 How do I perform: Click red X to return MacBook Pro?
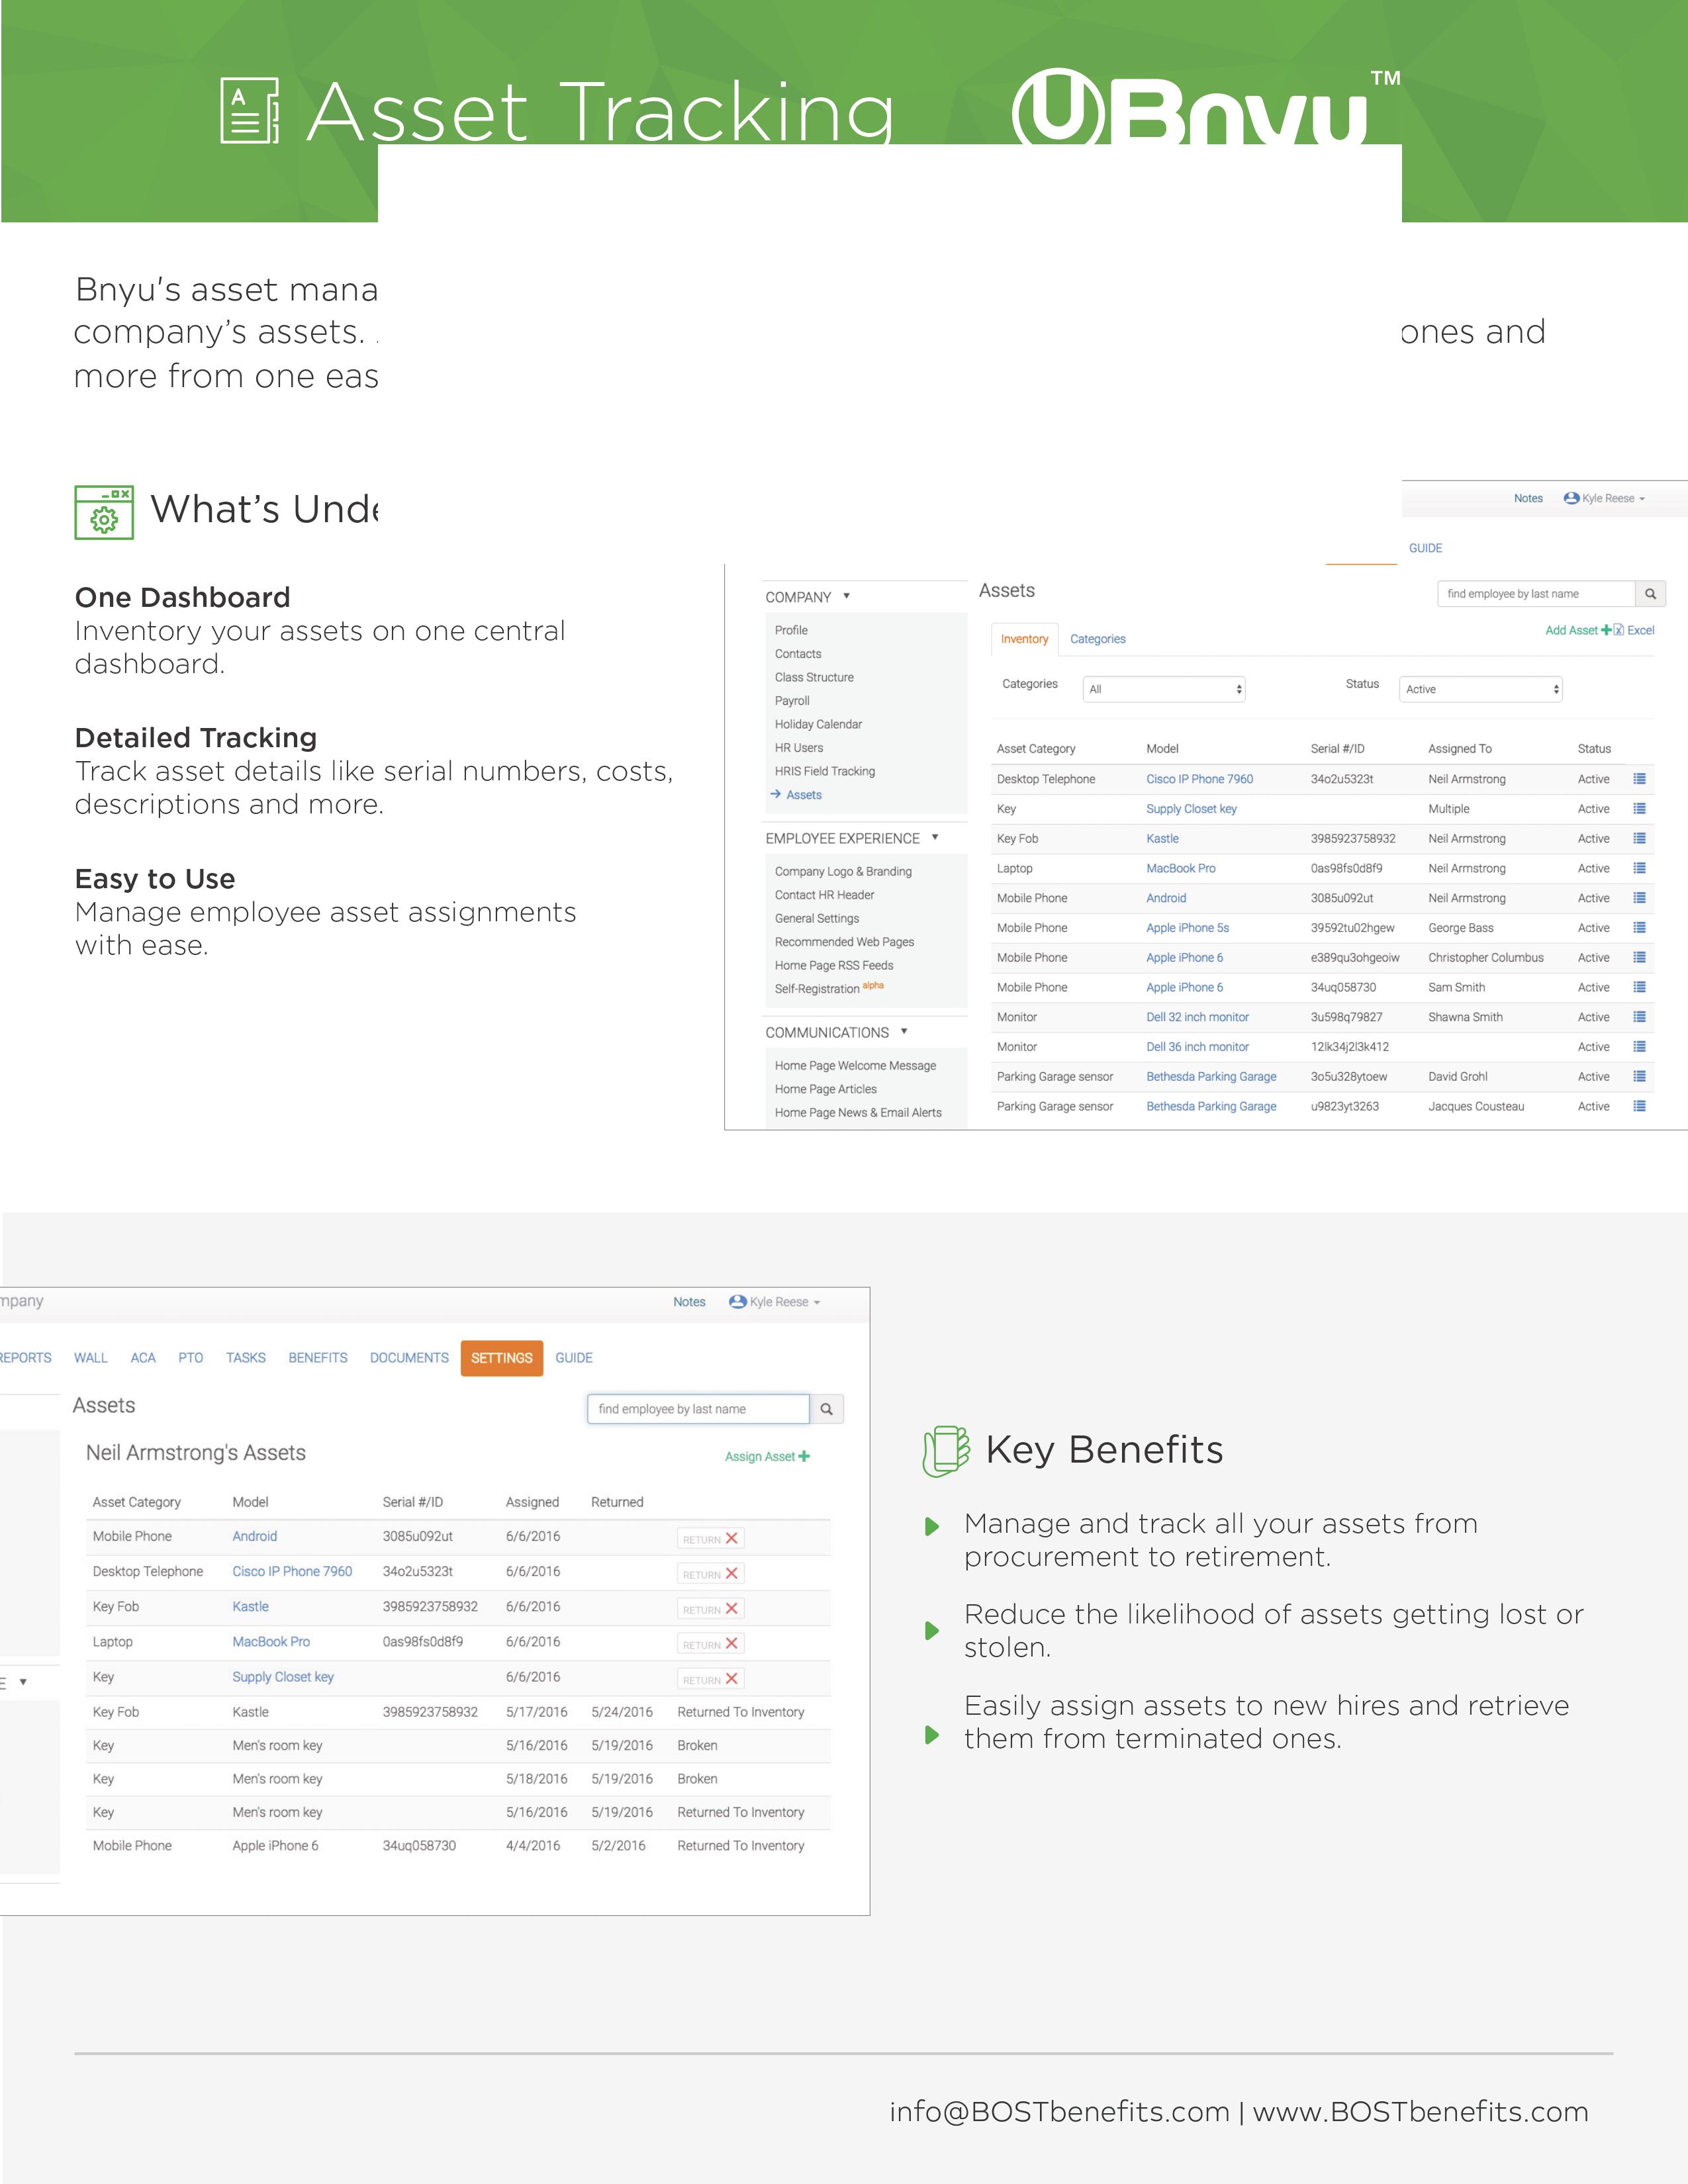(x=731, y=1644)
